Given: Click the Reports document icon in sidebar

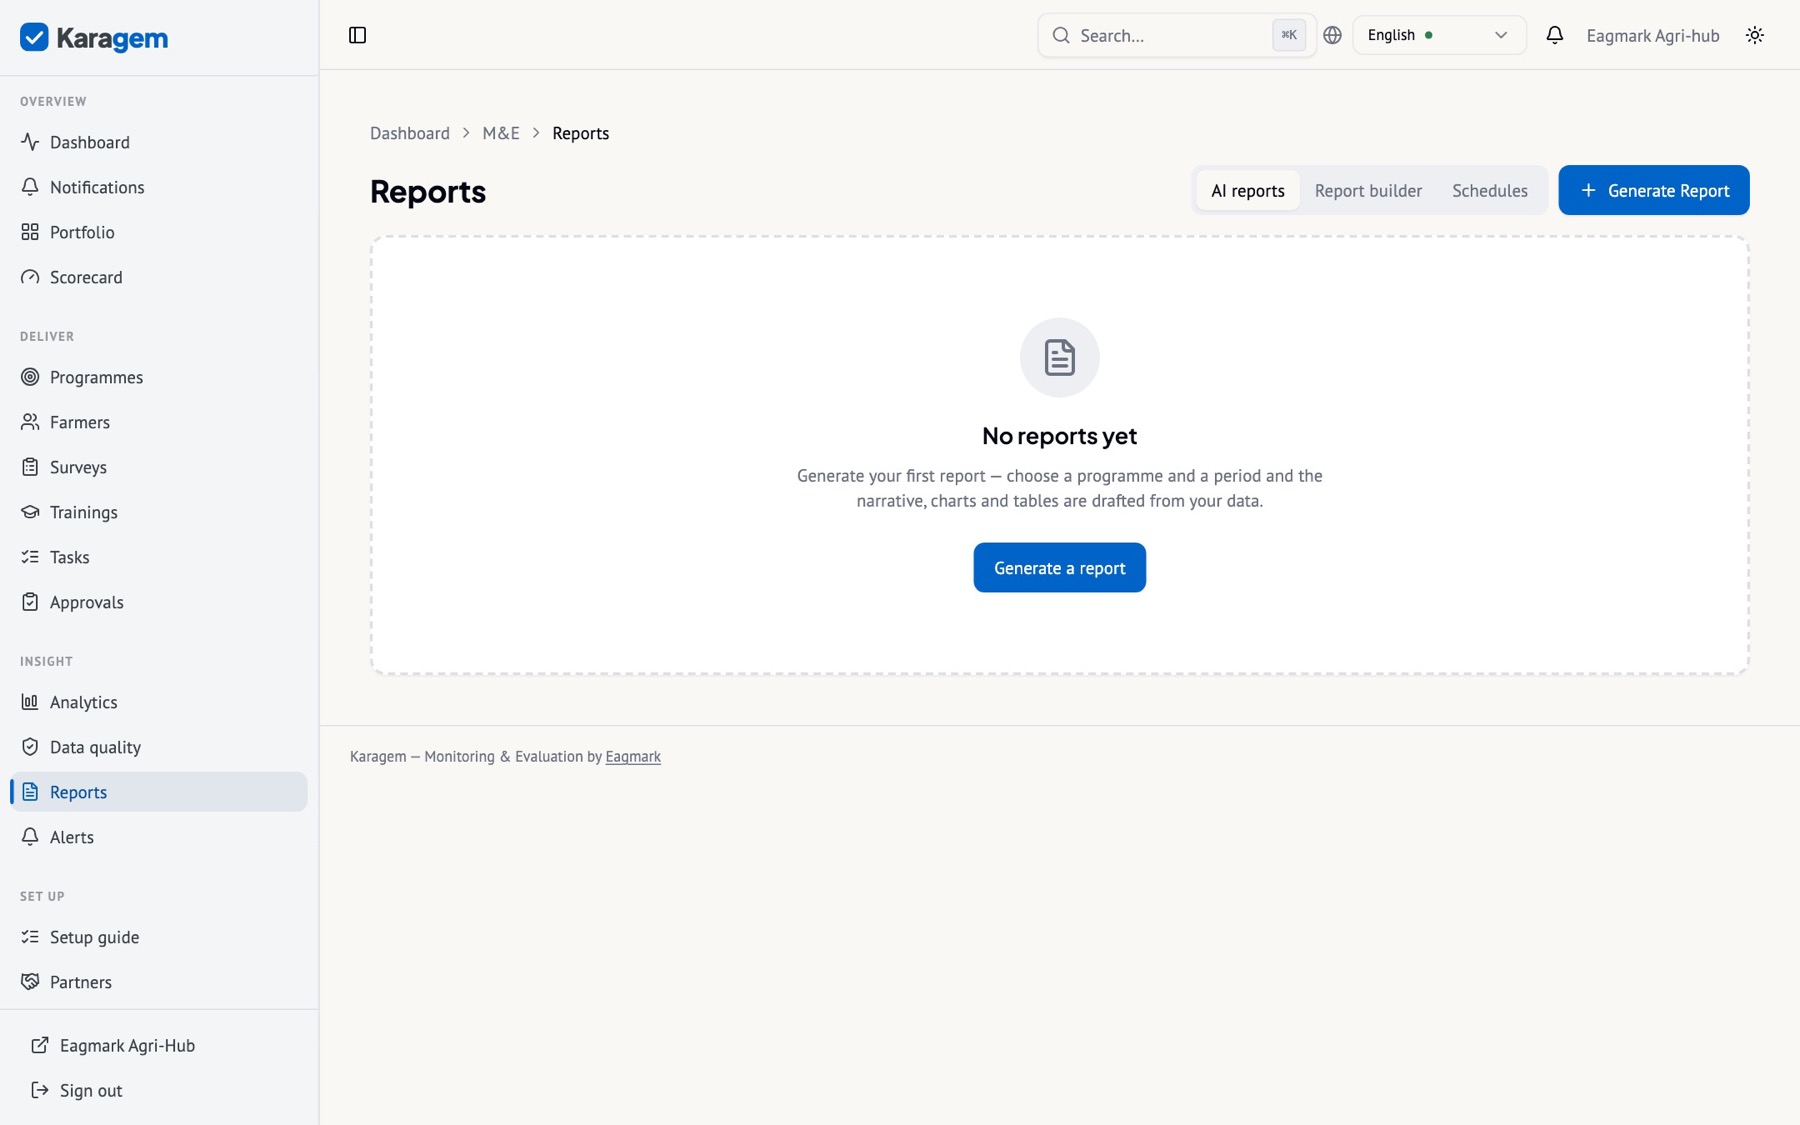Looking at the screenshot, I should pyautogui.click(x=30, y=792).
